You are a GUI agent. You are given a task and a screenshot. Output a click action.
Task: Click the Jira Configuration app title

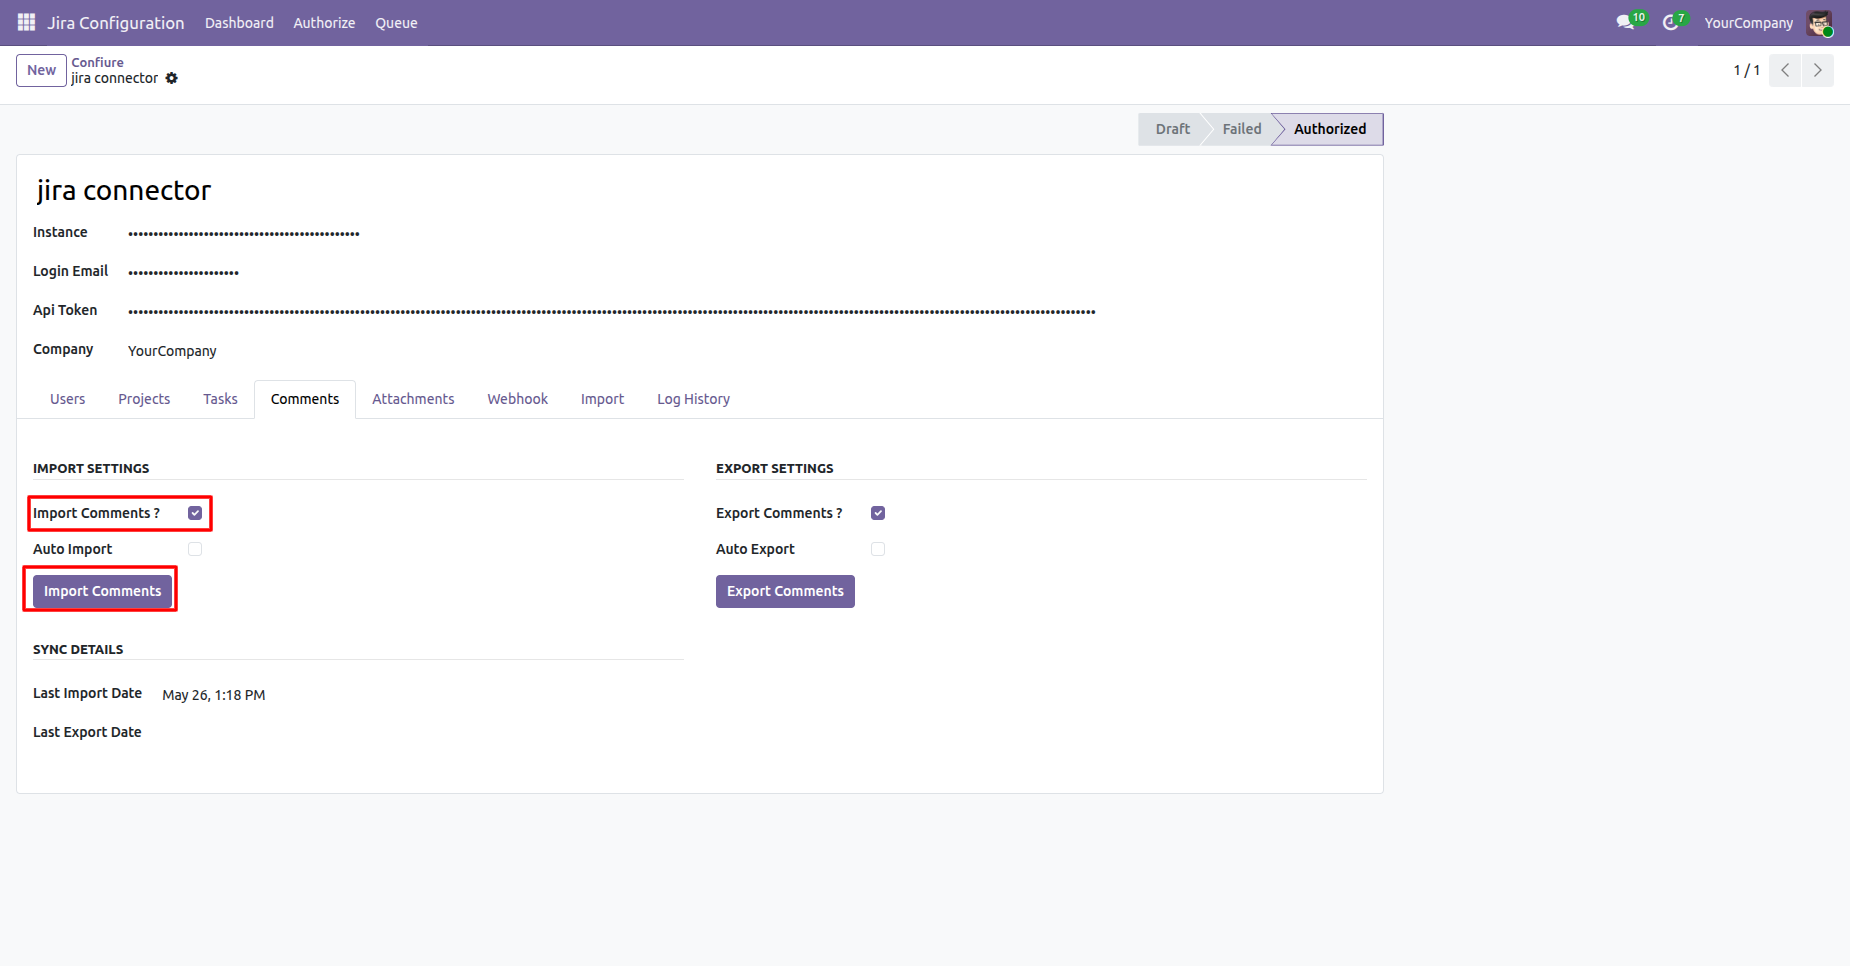coord(116,23)
